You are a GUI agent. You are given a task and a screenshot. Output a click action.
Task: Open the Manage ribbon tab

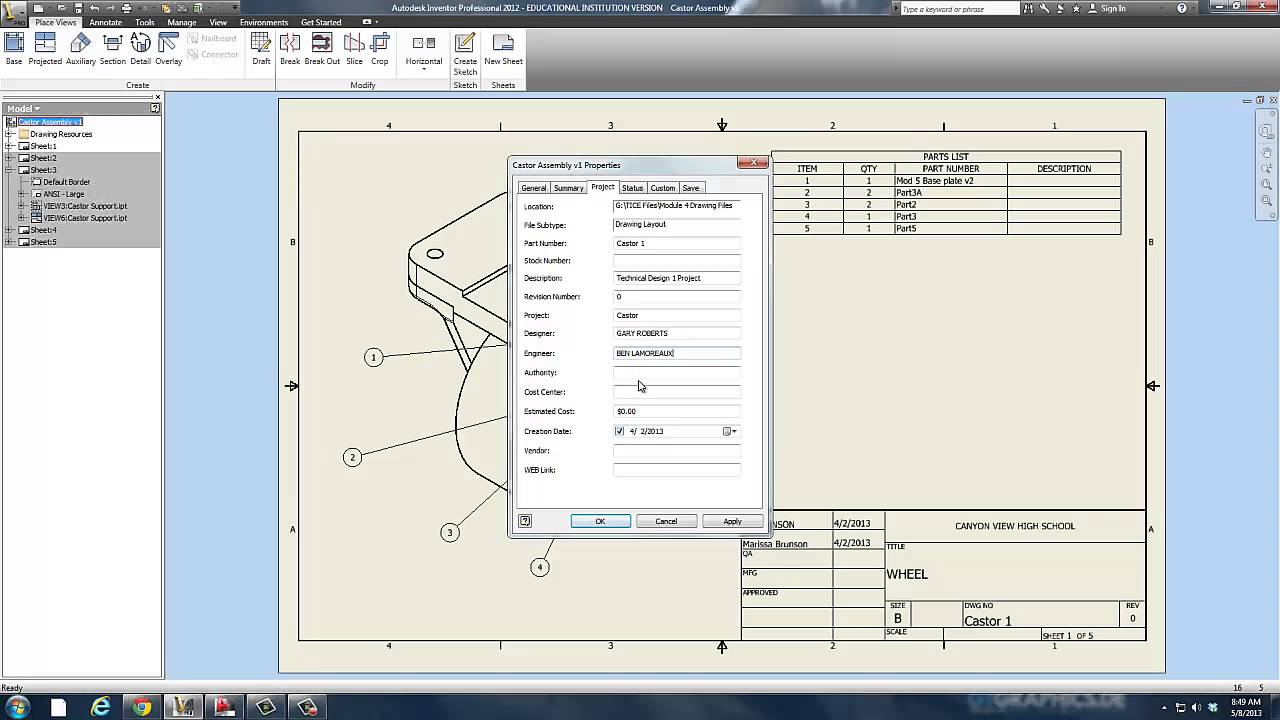tap(182, 22)
